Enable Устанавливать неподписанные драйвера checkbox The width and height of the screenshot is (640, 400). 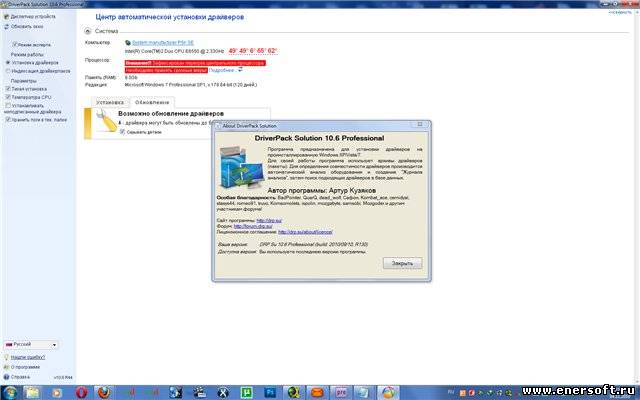[8, 106]
